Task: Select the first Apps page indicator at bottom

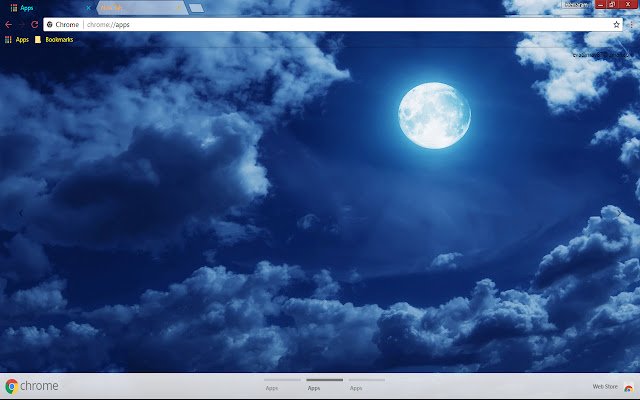Action: click(282, 384)
